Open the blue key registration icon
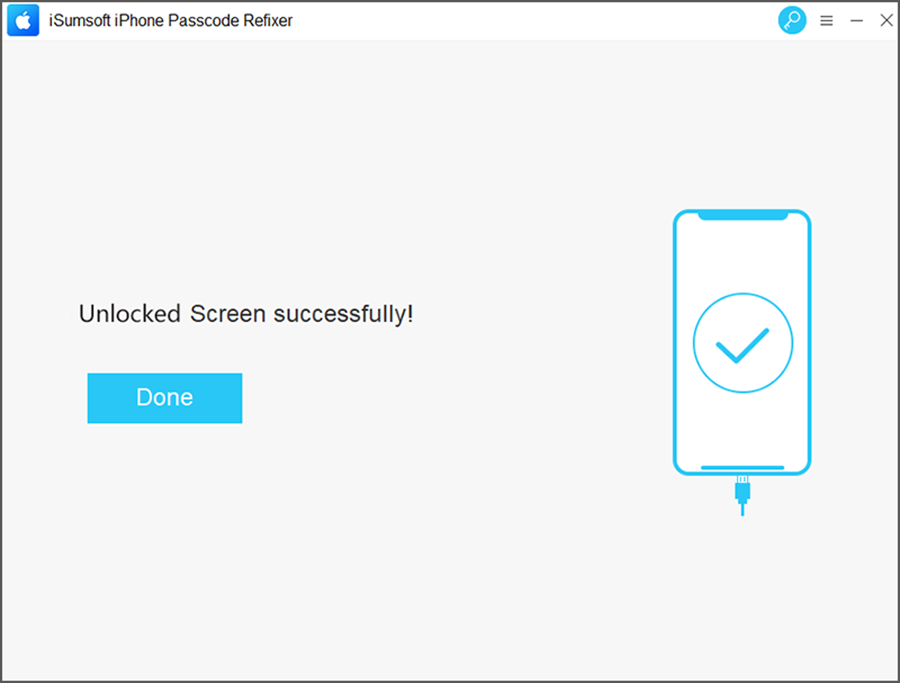Viewport: 900px width, 683px height. pyautogui.click(x=792, y=20)
